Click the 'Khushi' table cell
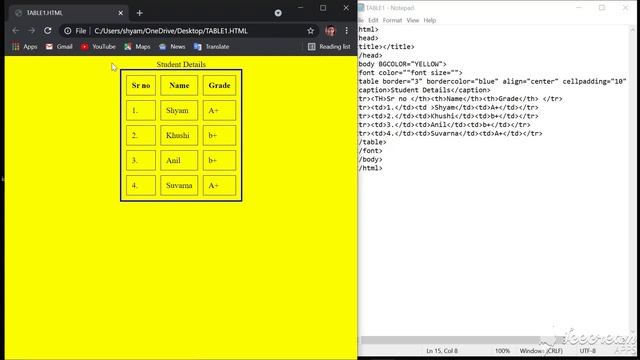640x360 pixels. (179, 136)
